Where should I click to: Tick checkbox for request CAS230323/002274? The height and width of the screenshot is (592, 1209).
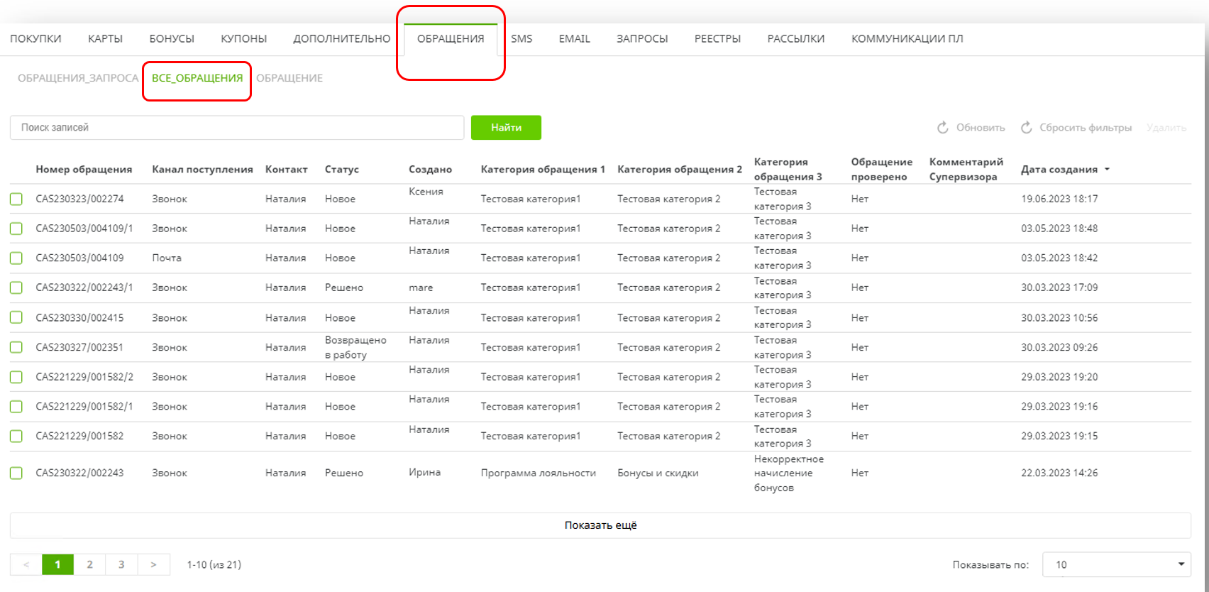[16, 199]
